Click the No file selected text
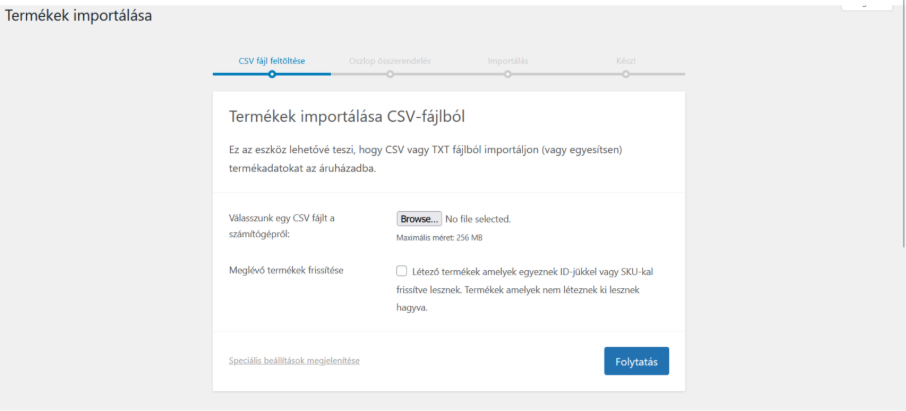 pyautogui.click(x=478, y=219)
